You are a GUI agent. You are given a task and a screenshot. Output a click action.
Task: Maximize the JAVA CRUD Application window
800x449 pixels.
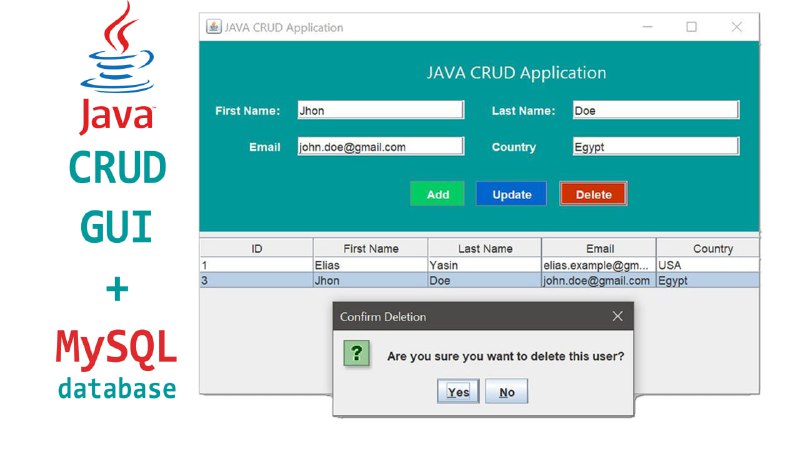[x=691, y=27]
